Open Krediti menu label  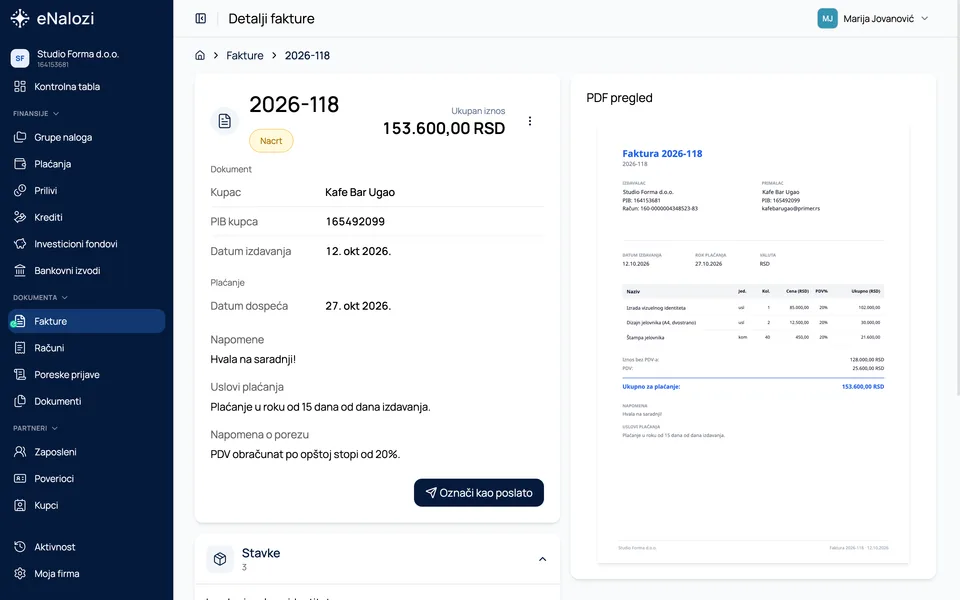48,217
